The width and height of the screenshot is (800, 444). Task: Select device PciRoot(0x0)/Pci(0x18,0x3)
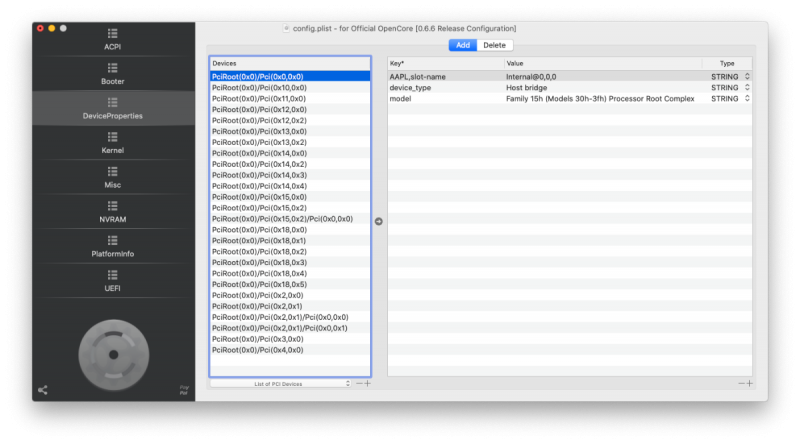290,262
